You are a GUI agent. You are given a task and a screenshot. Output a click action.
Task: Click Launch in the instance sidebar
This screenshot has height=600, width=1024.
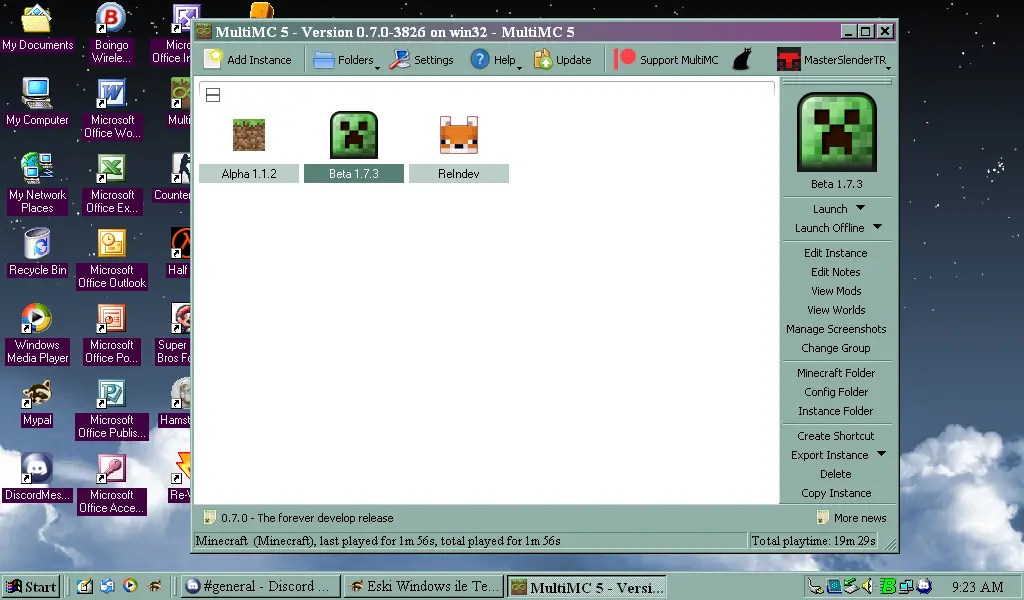click(x=830, y=209)
